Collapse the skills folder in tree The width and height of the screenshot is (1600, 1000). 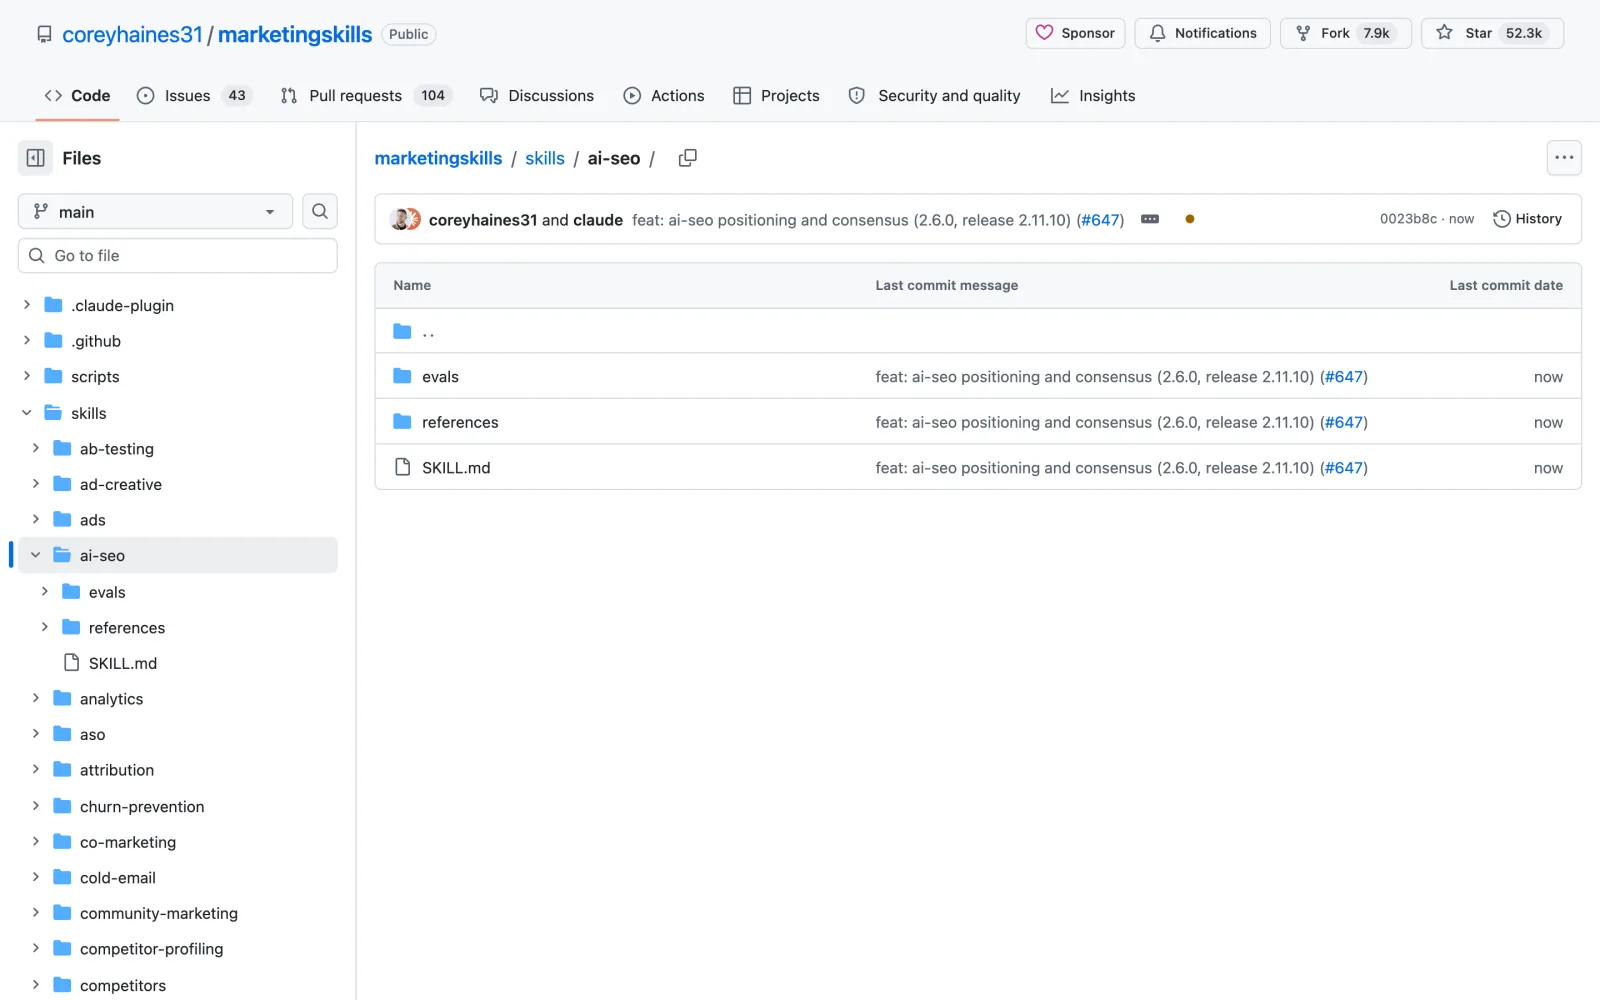pos(27,413)
